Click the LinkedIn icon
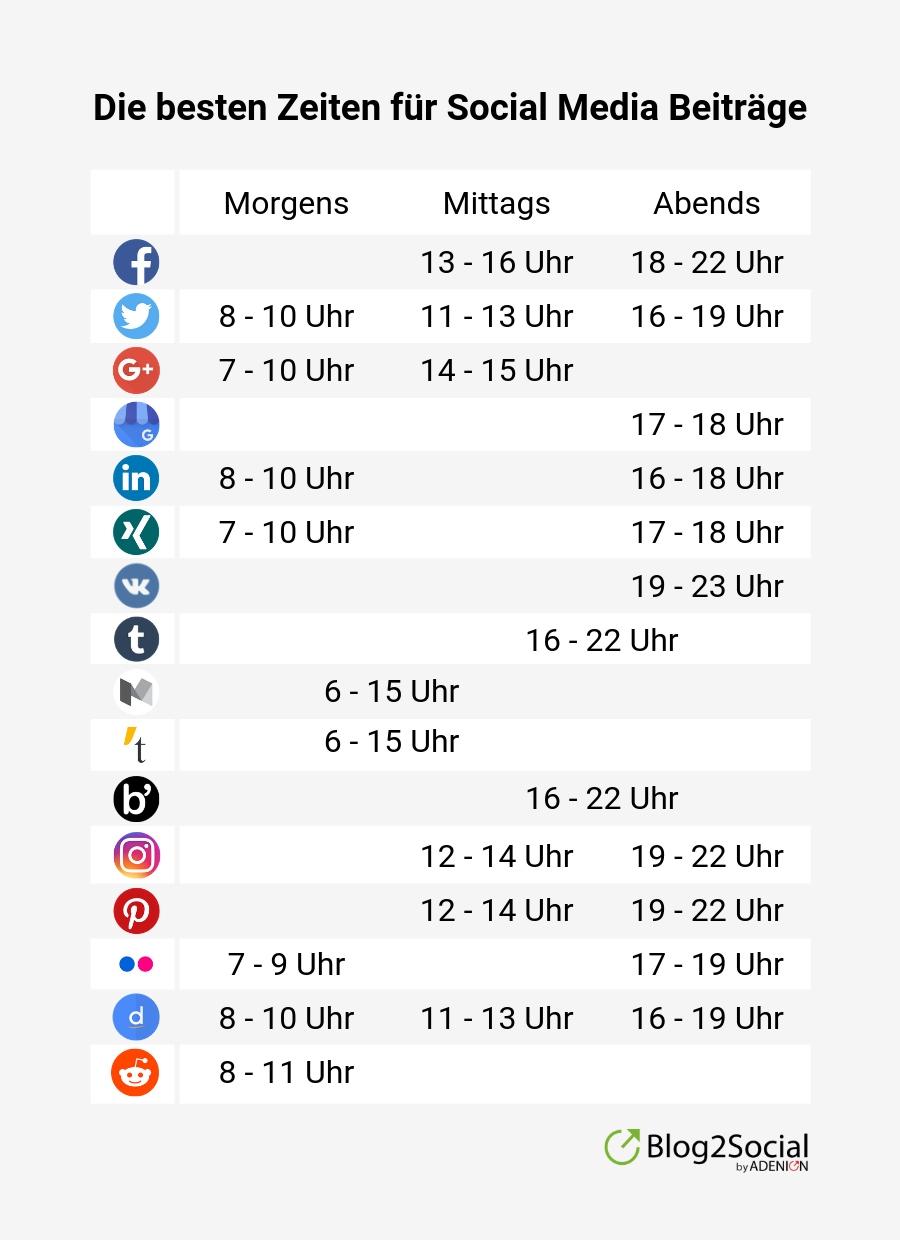Image resolution: width=900 pixels, height=1240 pixels. [x=136, y=478]
